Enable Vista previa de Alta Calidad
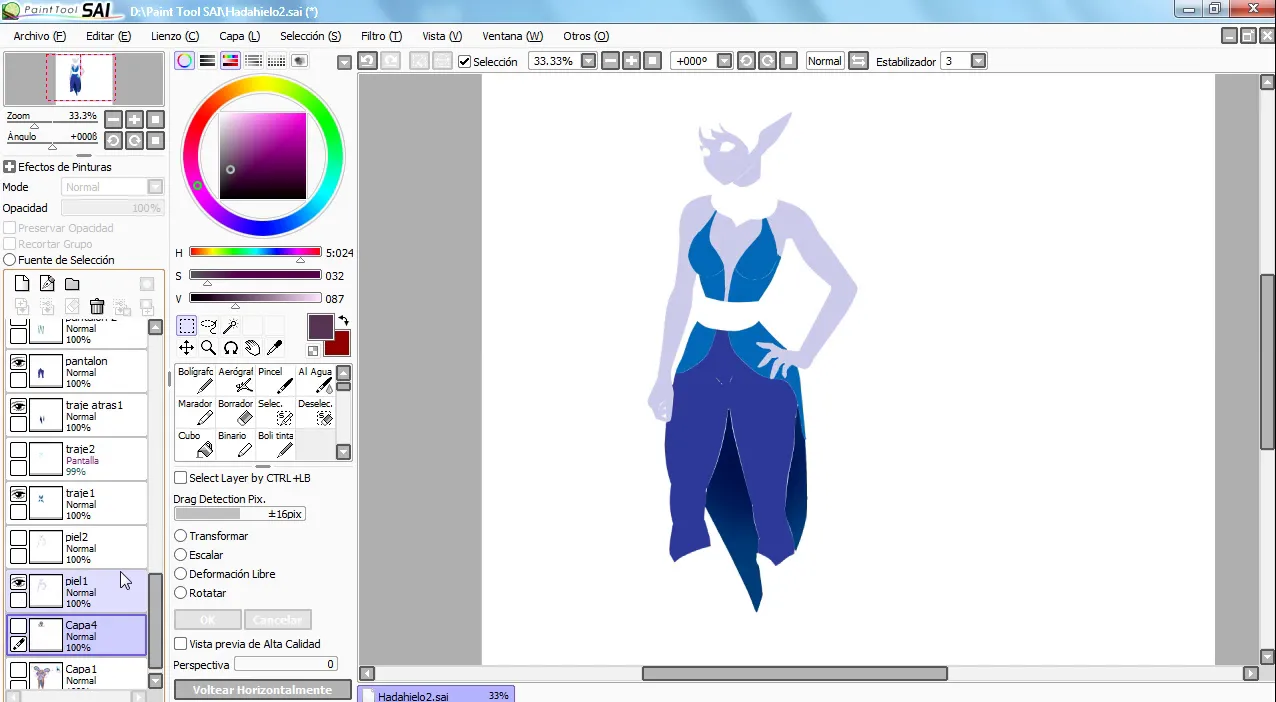Image resolution: width=1276 pixels, height=702 pixels. click(x=181, y=644)
